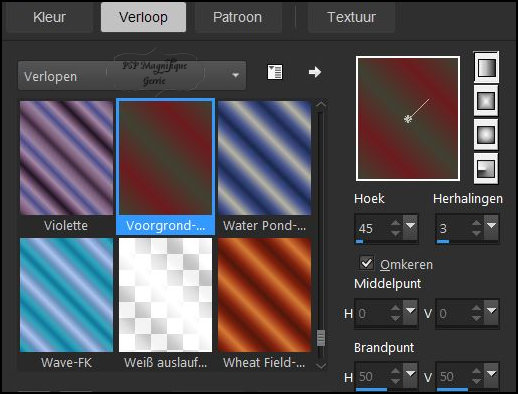Open the Hoek value dropdown arrow

pos(410,226)
